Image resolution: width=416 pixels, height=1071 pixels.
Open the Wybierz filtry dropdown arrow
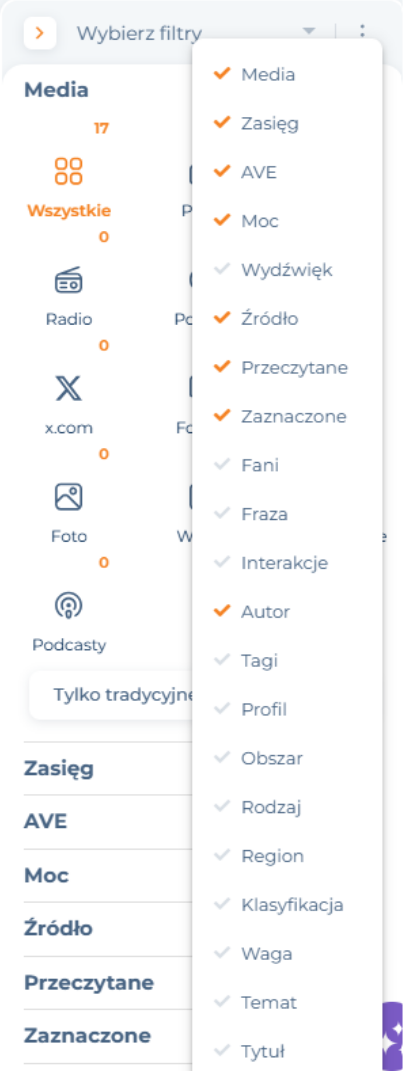309,31
